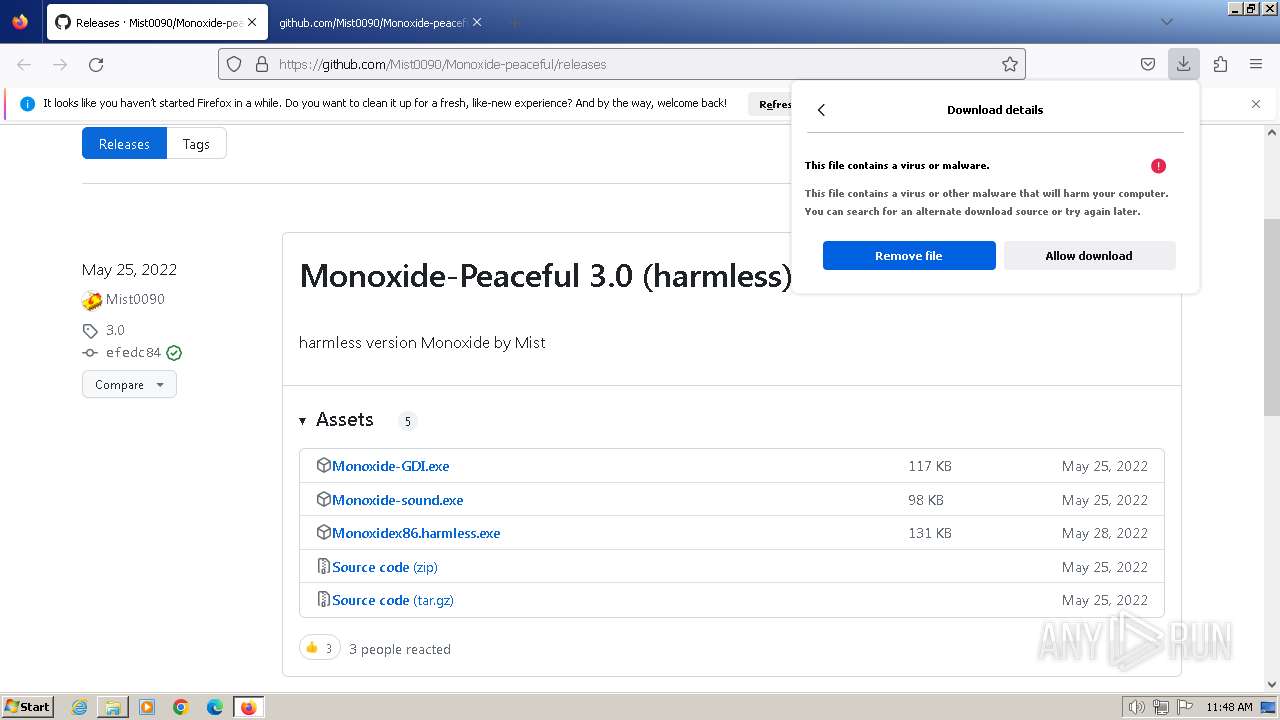Click the Assets count badge 5
Image resolution: width=1280 pixels, height=720 pixels.
pos(407,421)
